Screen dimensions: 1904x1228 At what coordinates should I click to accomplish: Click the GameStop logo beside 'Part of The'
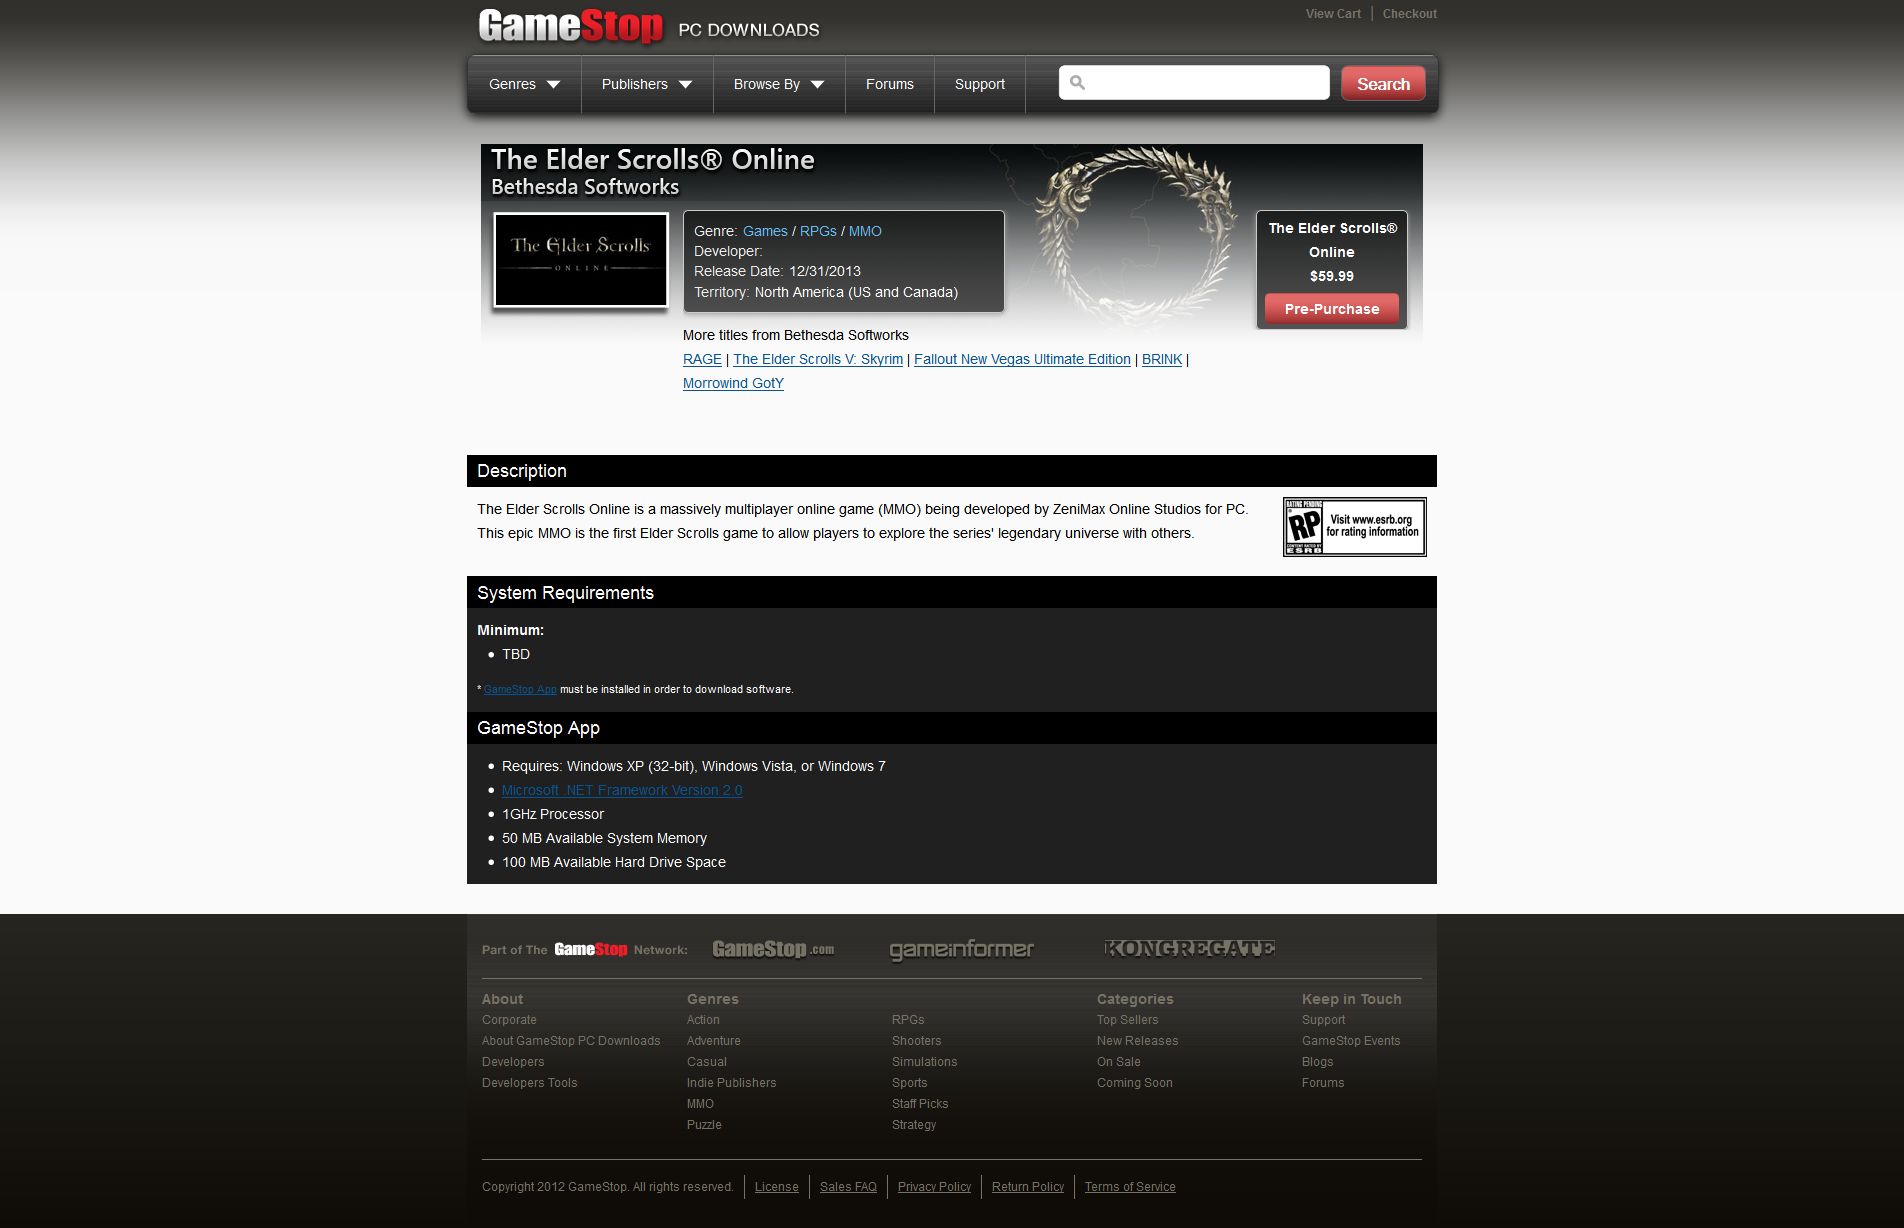click(591, 949)
